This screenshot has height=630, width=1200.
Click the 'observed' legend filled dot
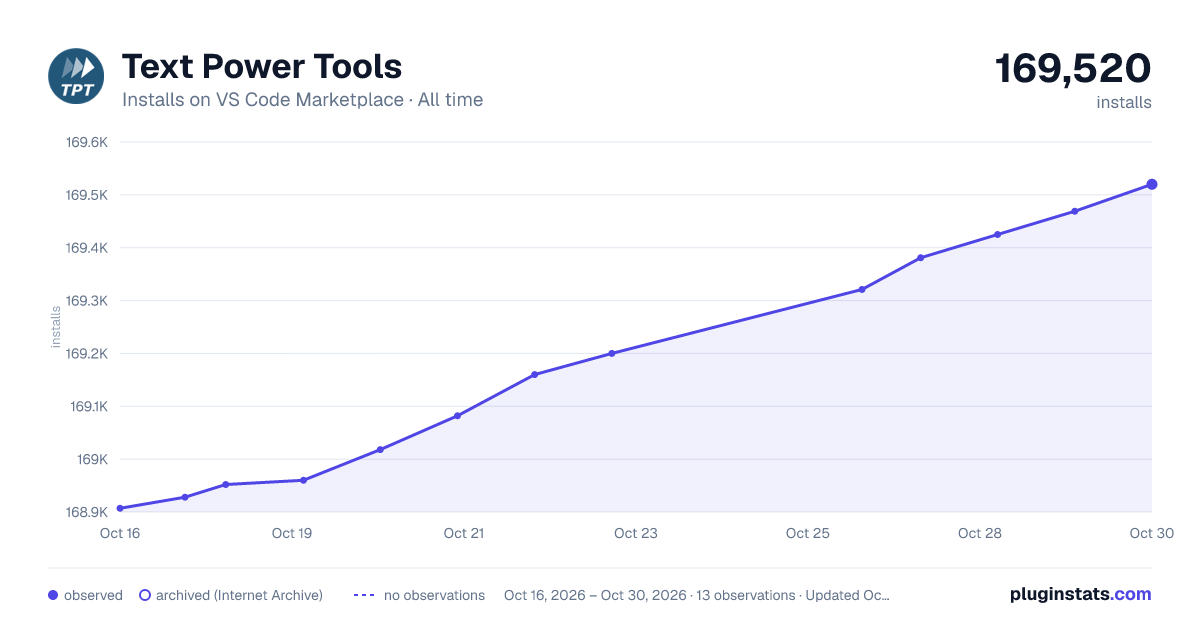tap(53, 595)
